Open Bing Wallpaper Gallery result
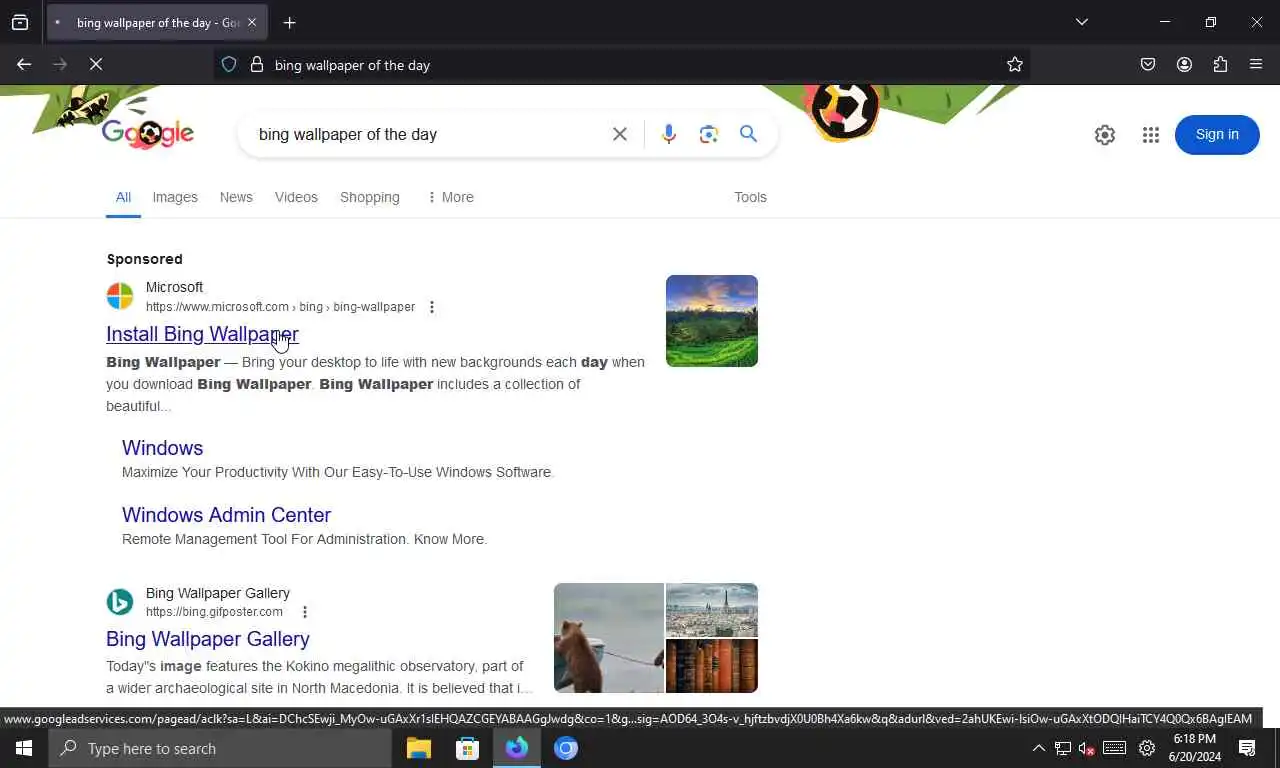Screen dimensions: 1280x768 [208, 639]
